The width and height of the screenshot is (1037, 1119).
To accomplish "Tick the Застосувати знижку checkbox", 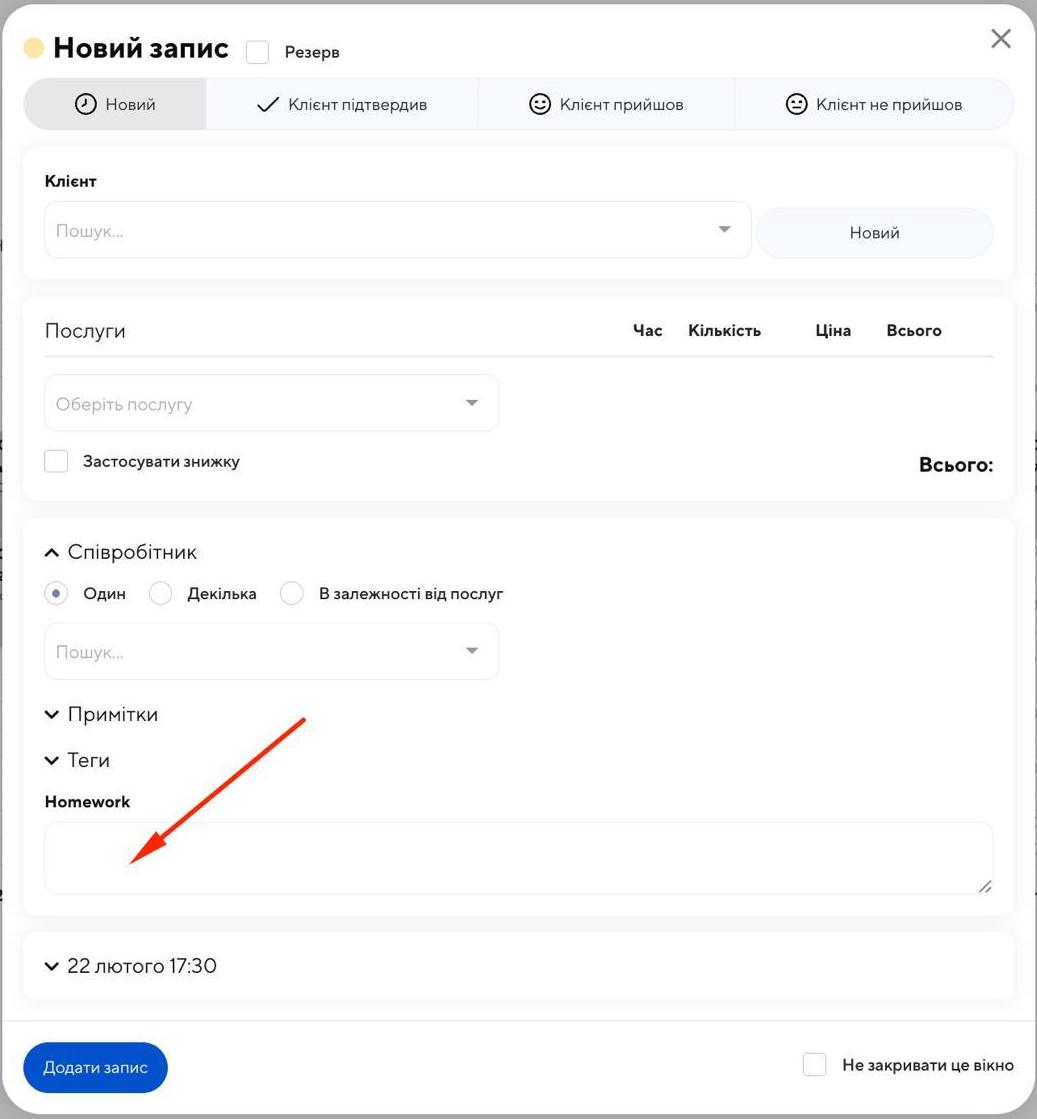I will 57,461.
